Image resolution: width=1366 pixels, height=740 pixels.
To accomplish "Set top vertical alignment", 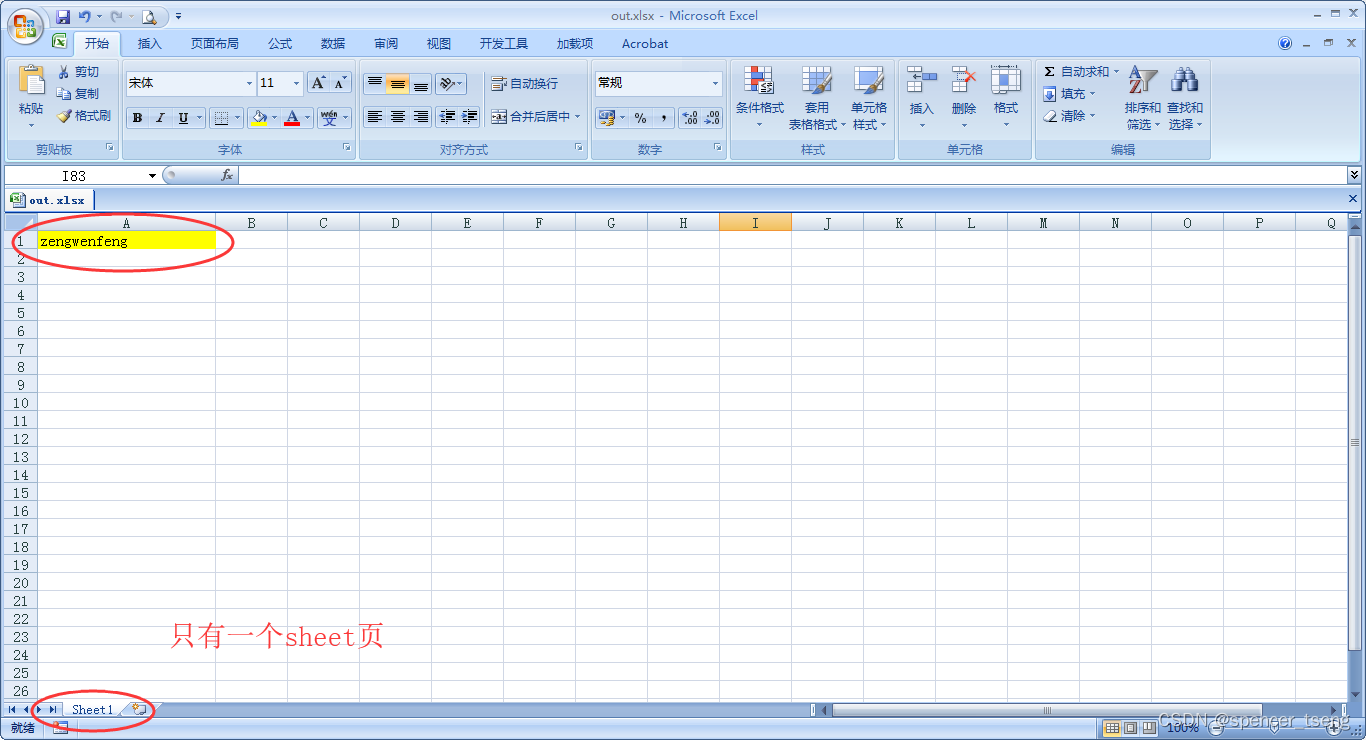I will [374, 84].
